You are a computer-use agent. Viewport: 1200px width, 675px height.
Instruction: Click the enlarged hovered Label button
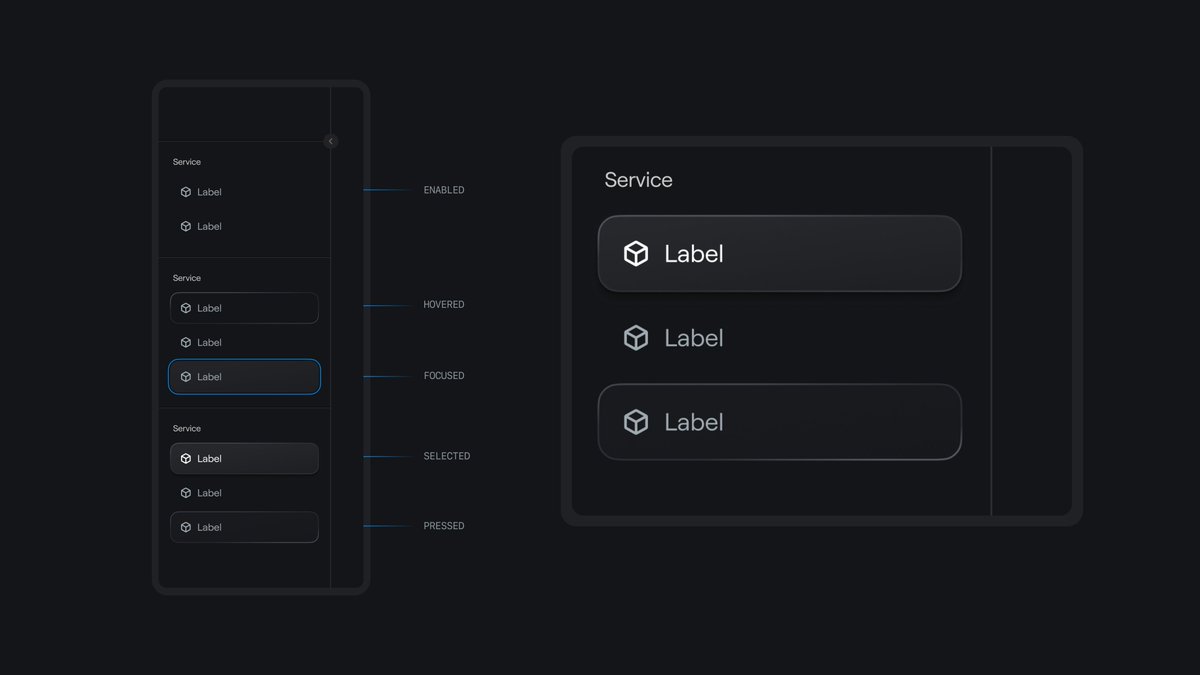(779, 253)
